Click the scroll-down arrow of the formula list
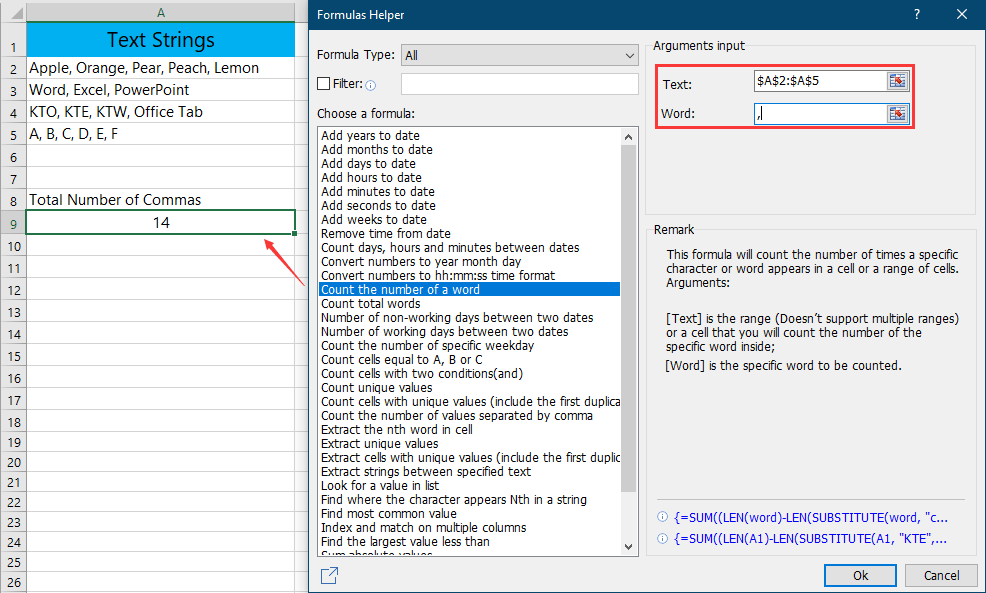The width and height of the screenshot is (986, 593). 628,547
